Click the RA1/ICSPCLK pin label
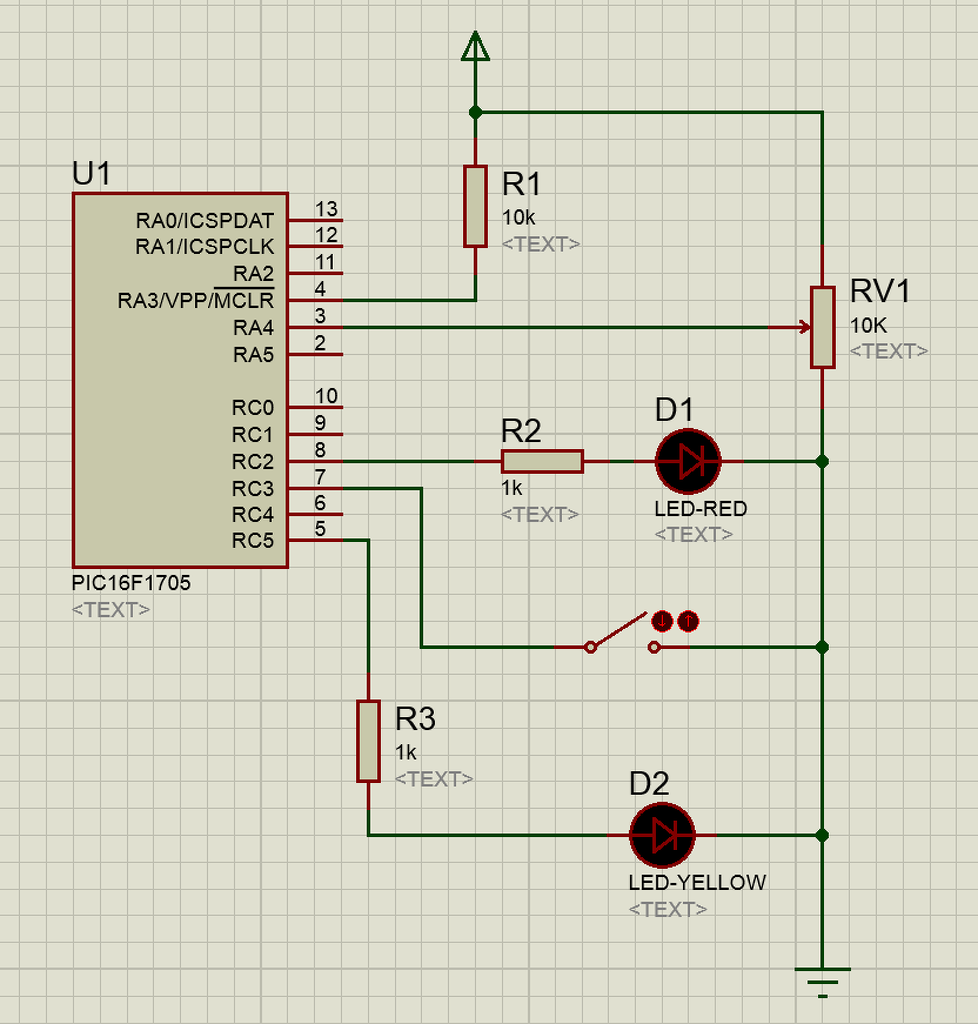978x1024 pixels. click(204, 247)
